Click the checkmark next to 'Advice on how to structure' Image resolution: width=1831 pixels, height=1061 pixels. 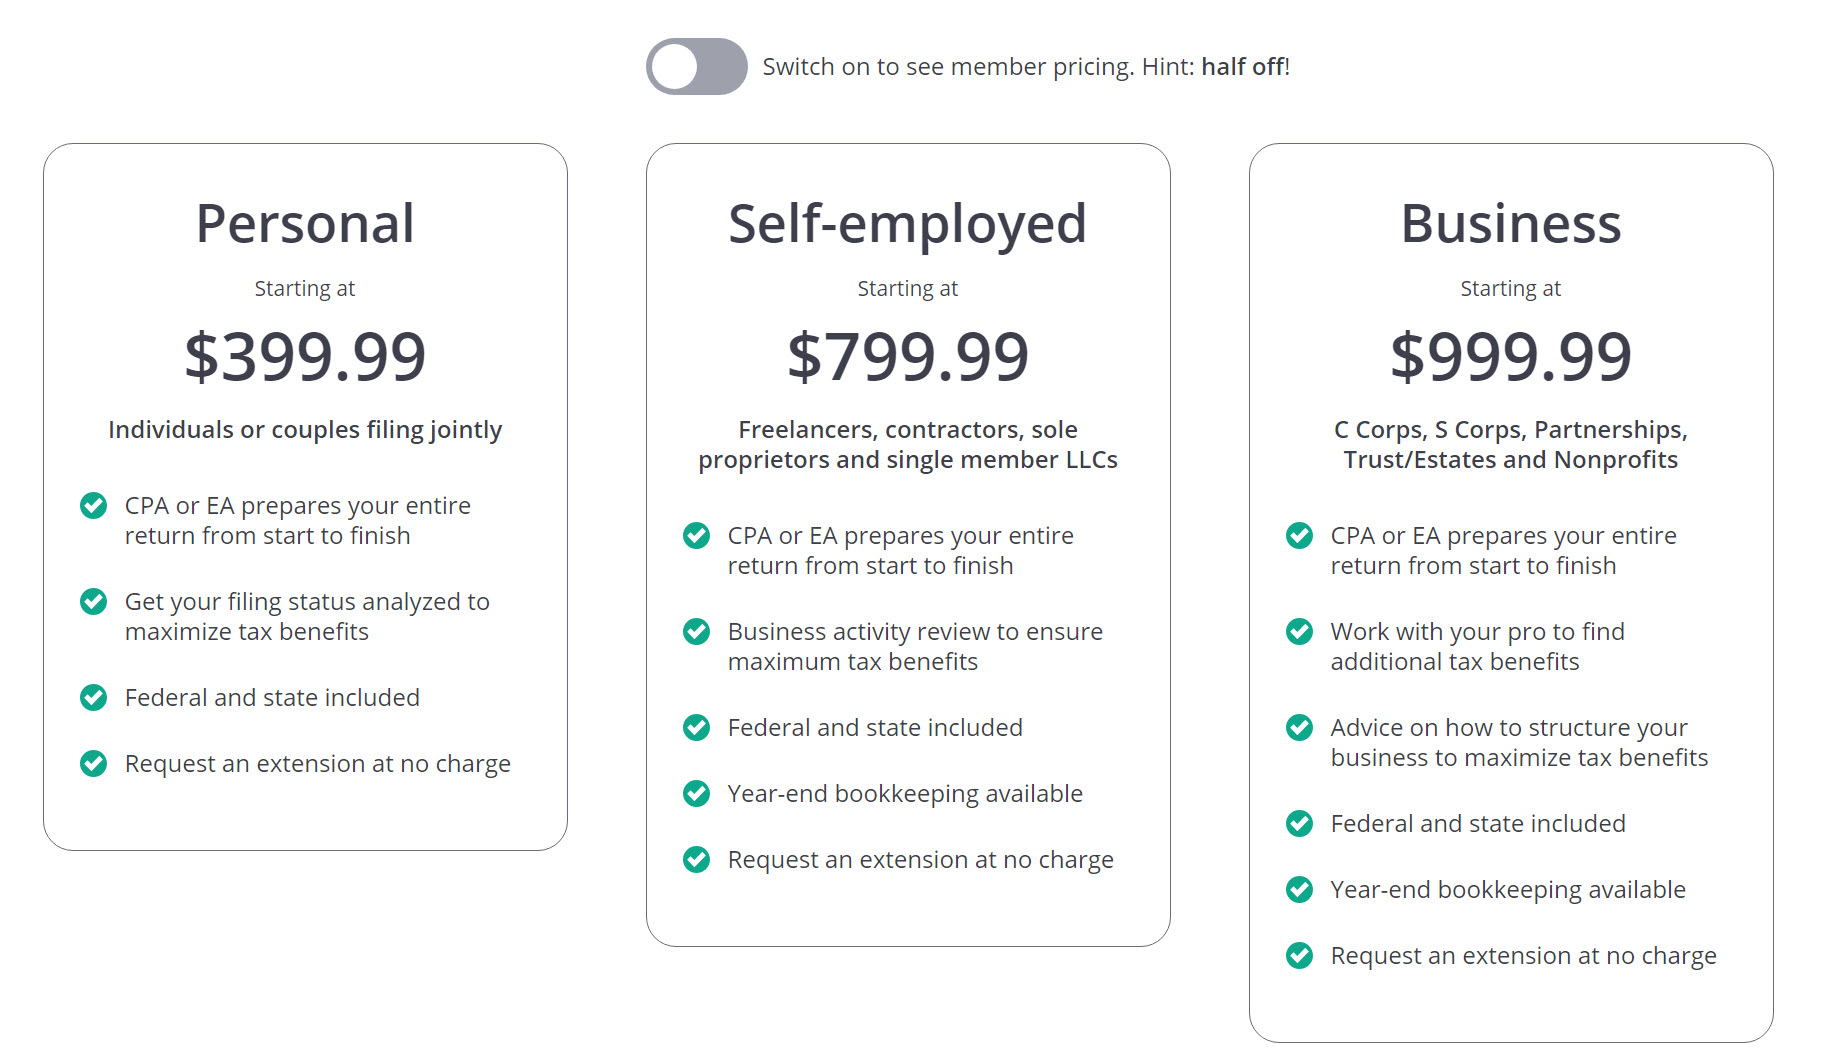[1300, 728]
